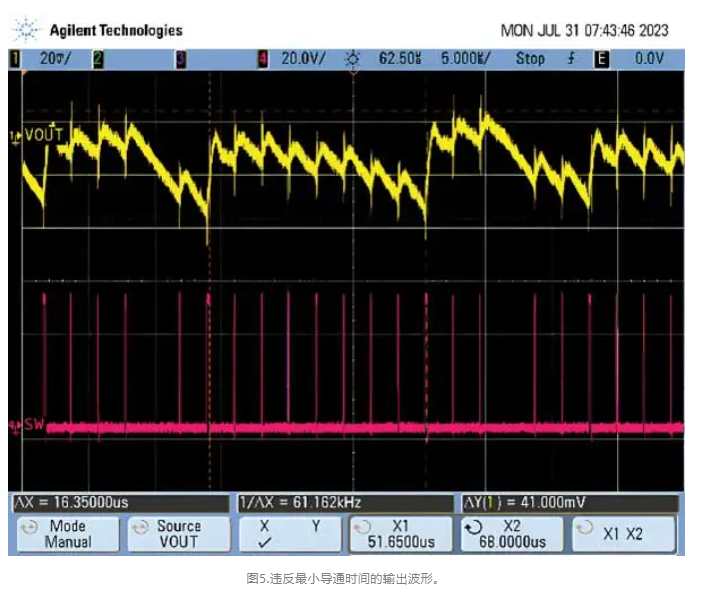Click the SW channel ground marker
Viewport: 705px width, 593px height.
point(15,427)
